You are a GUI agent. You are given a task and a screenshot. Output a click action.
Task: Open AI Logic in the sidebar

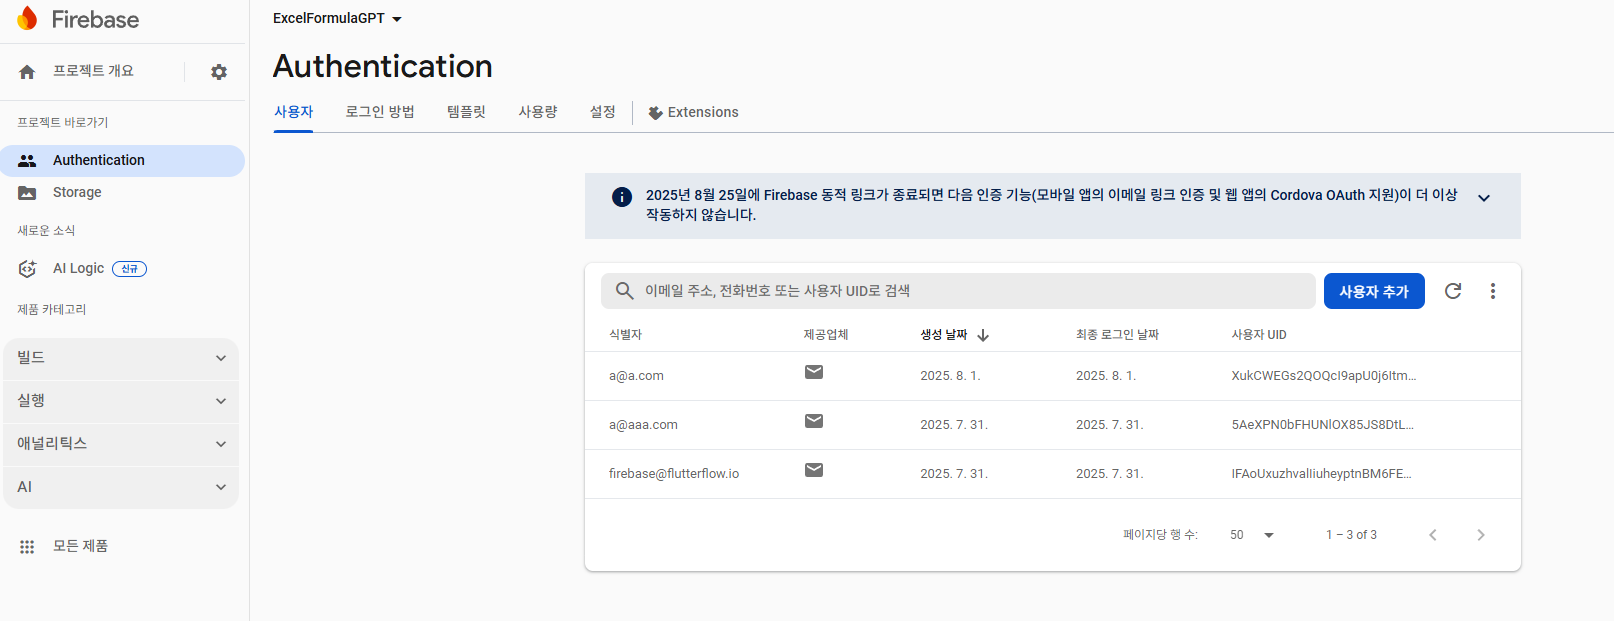pyautogui.click(x=78, y=269)
